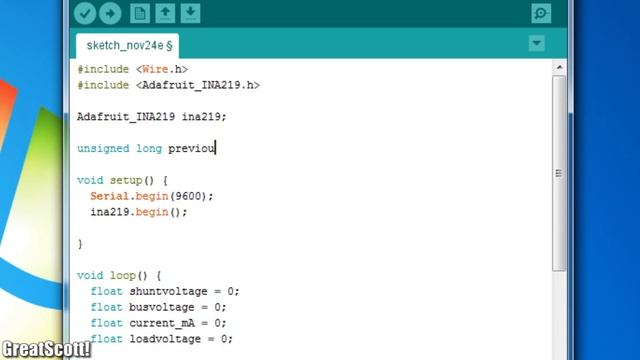Click the Verify checkmark button
The image size is (640, 360).
(85, 13)
